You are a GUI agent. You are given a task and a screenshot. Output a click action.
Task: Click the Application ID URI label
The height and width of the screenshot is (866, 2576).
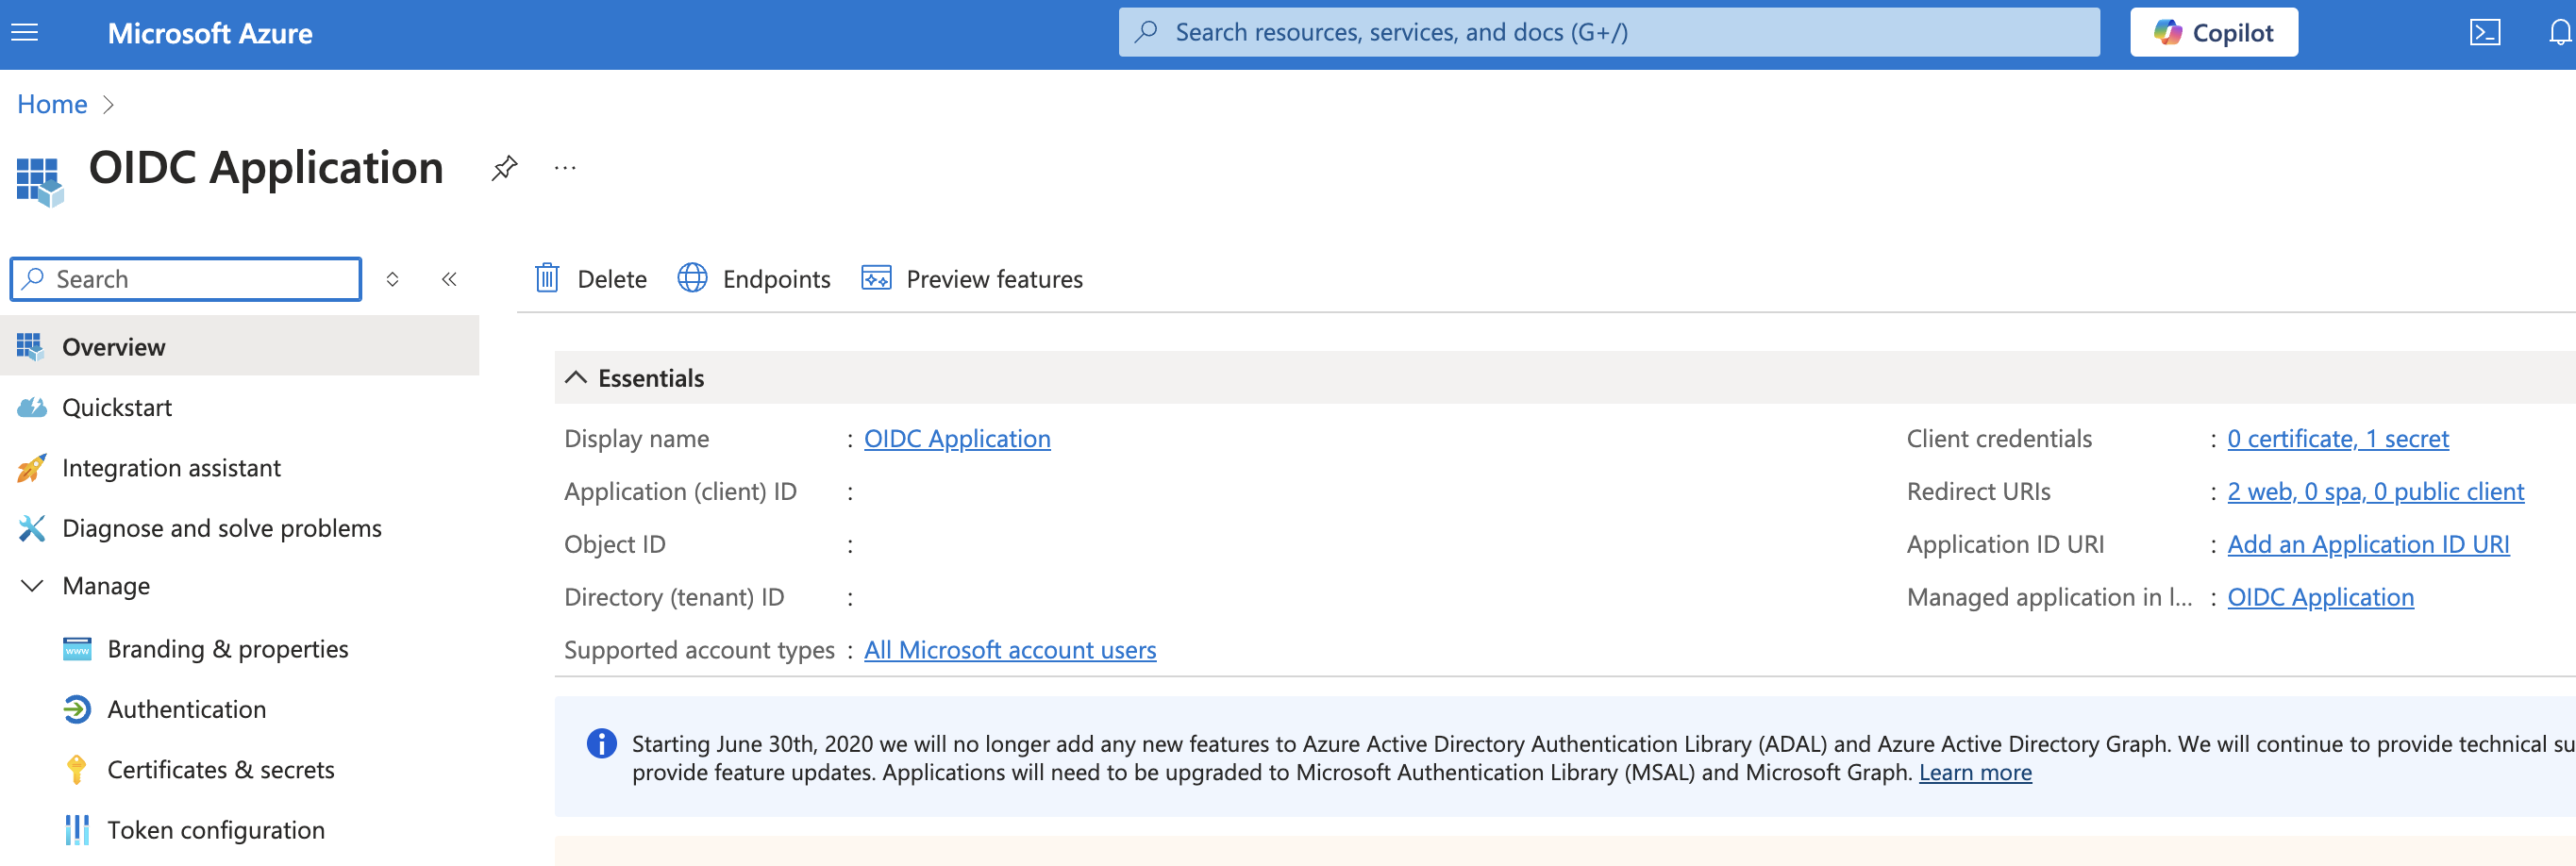(x=2005, y=545)
